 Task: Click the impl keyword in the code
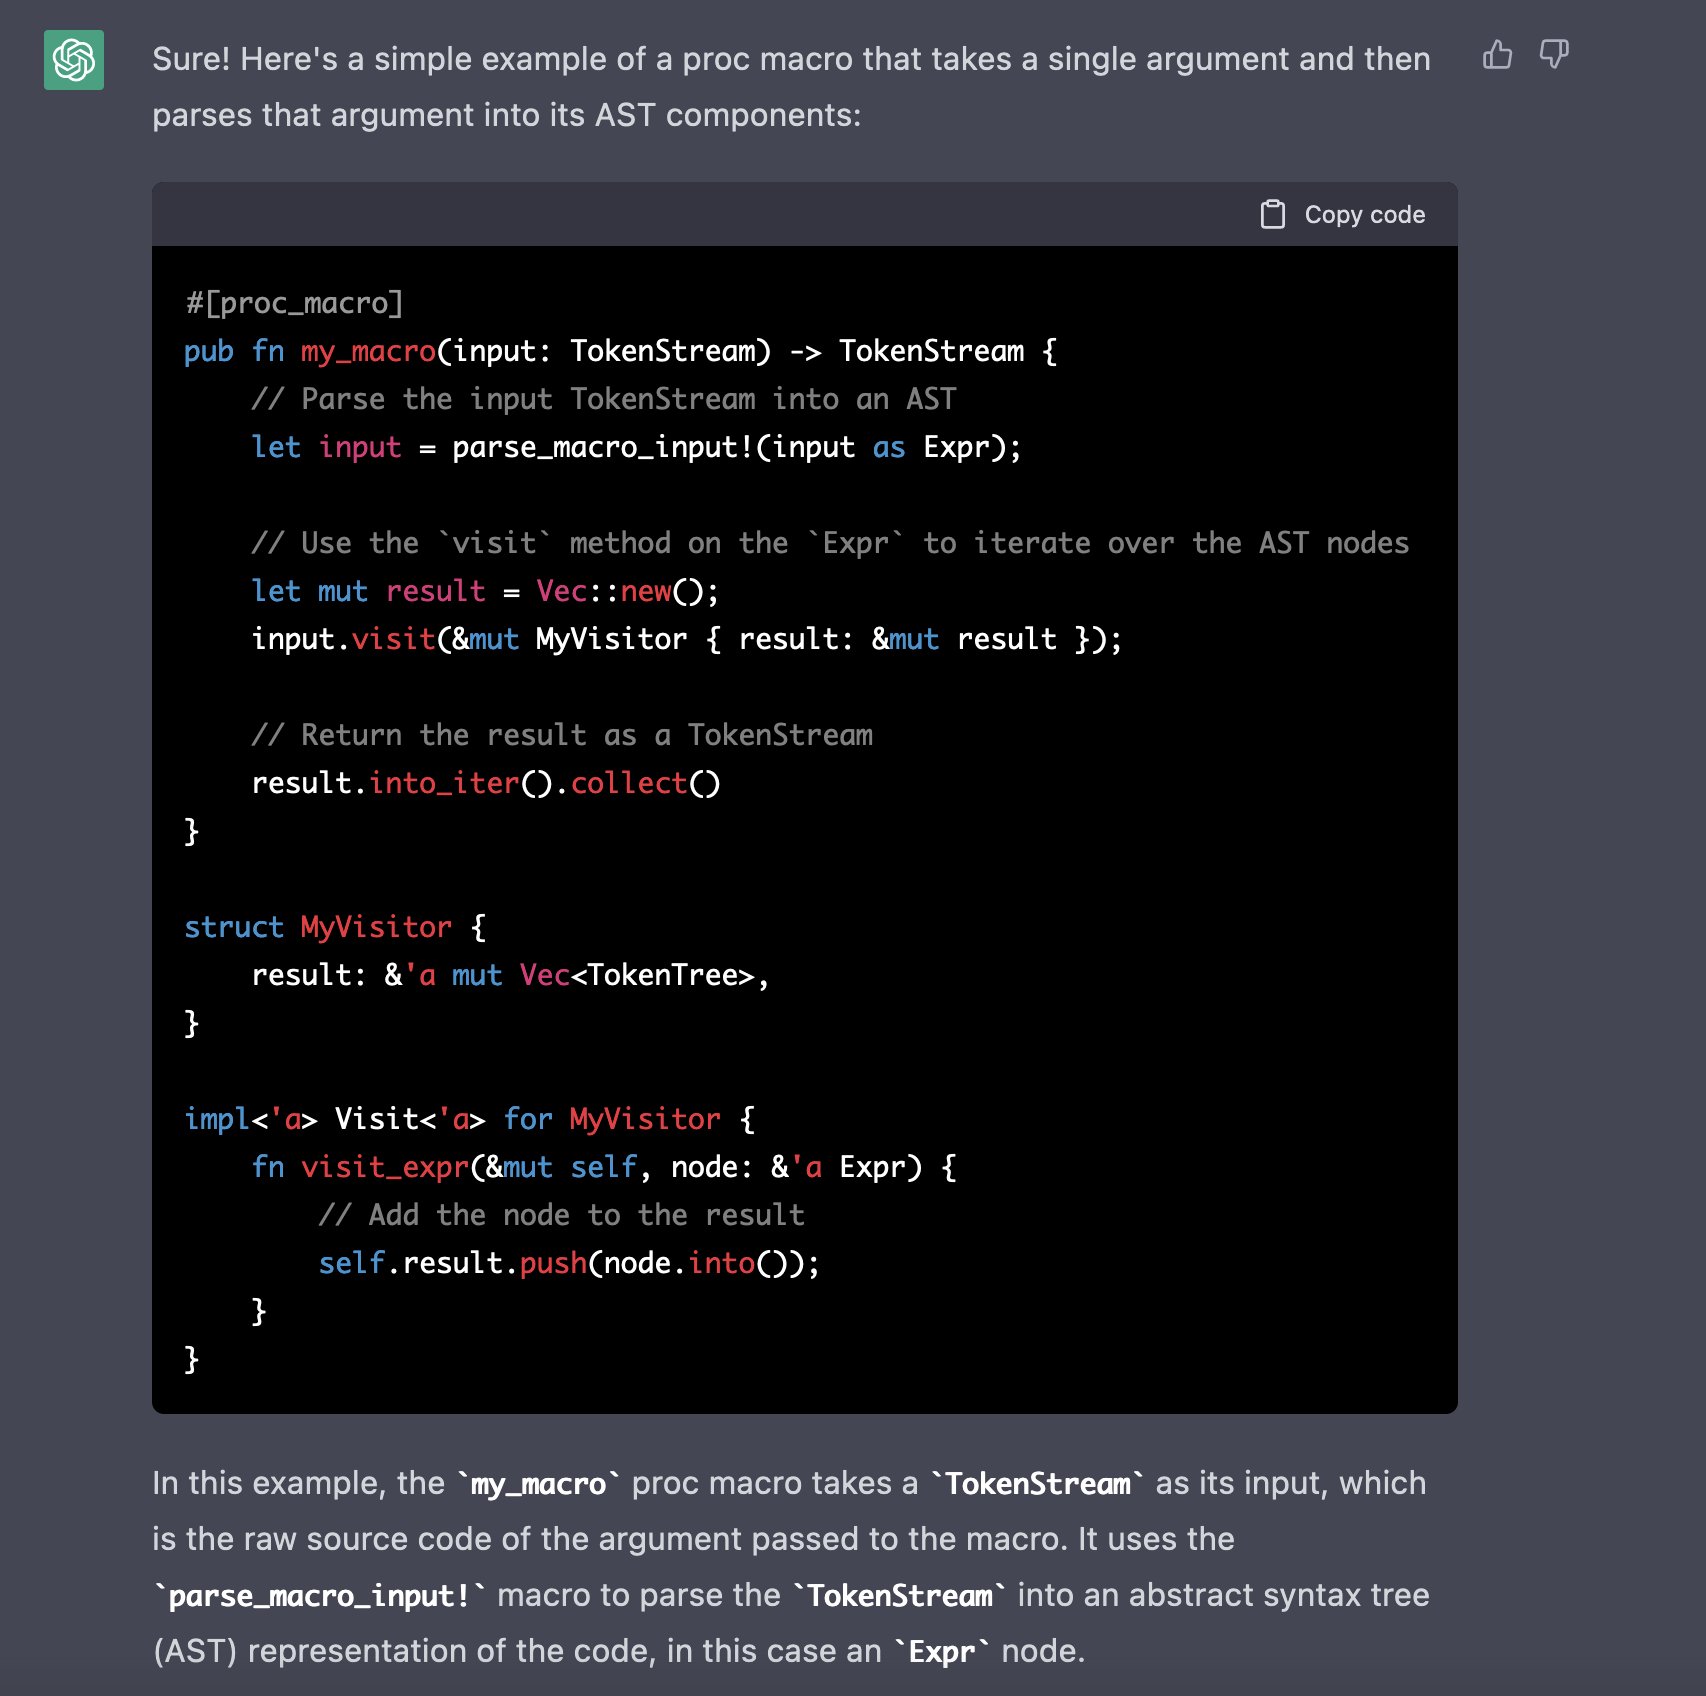[216, 1119]
